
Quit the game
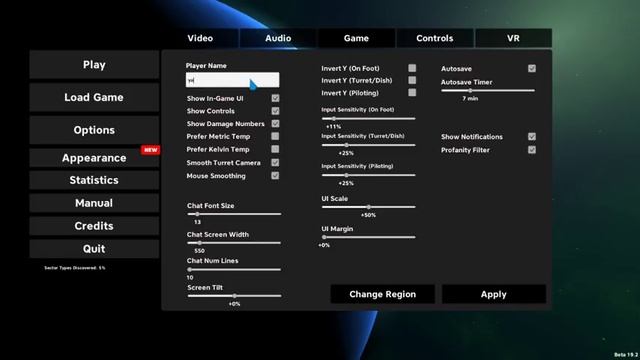(x=94, y=249)
